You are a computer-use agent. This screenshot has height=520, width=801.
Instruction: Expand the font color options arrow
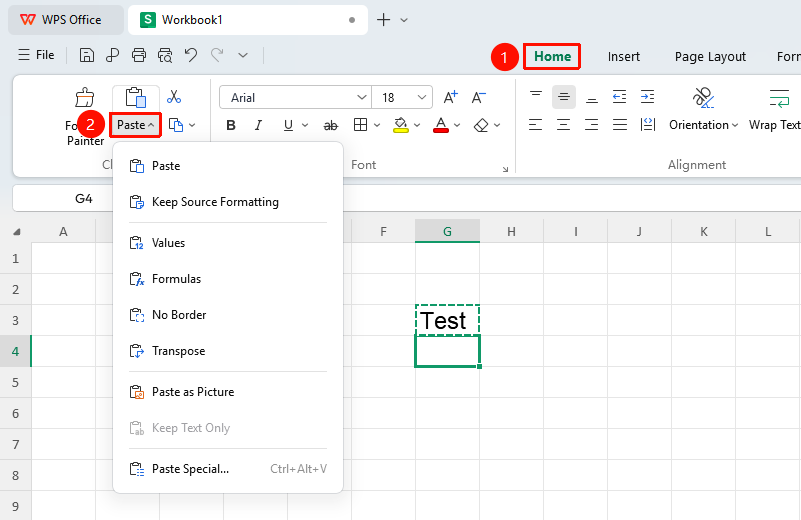coord(457,125)
